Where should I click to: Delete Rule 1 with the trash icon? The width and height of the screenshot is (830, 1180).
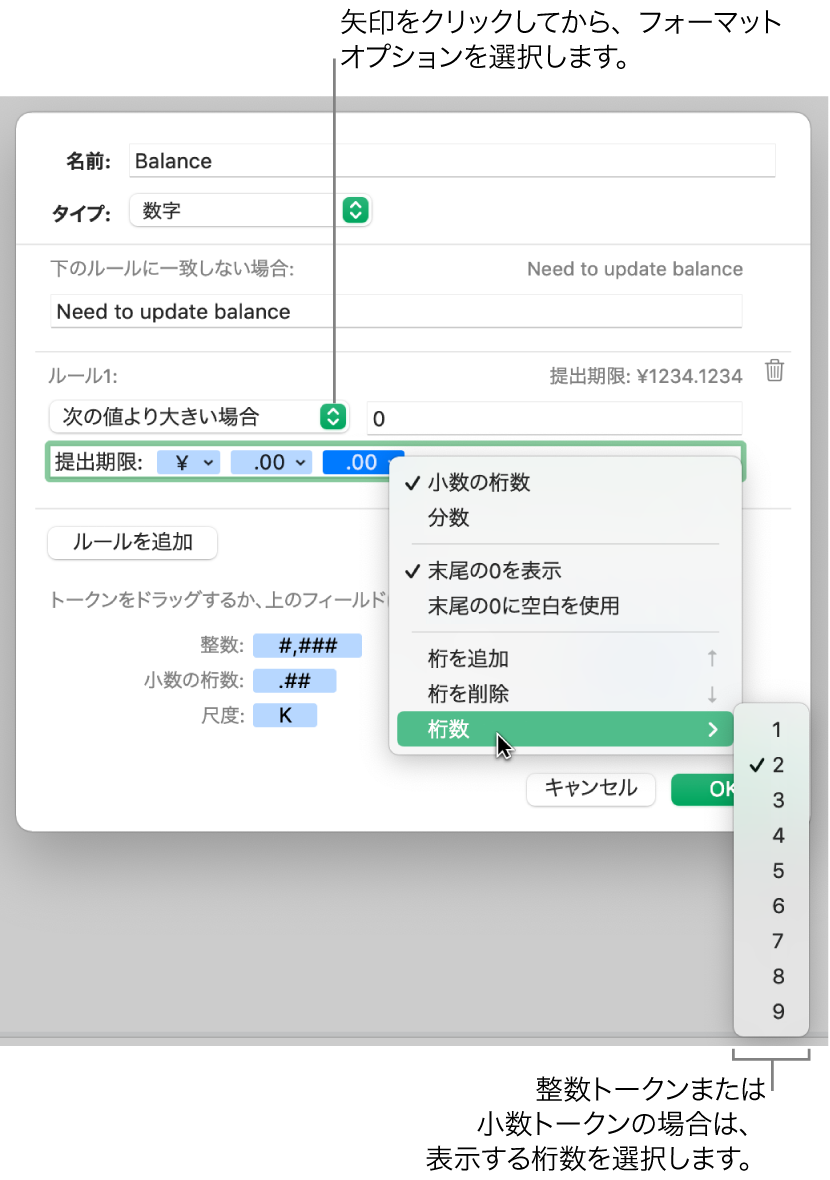click(774, 370)
